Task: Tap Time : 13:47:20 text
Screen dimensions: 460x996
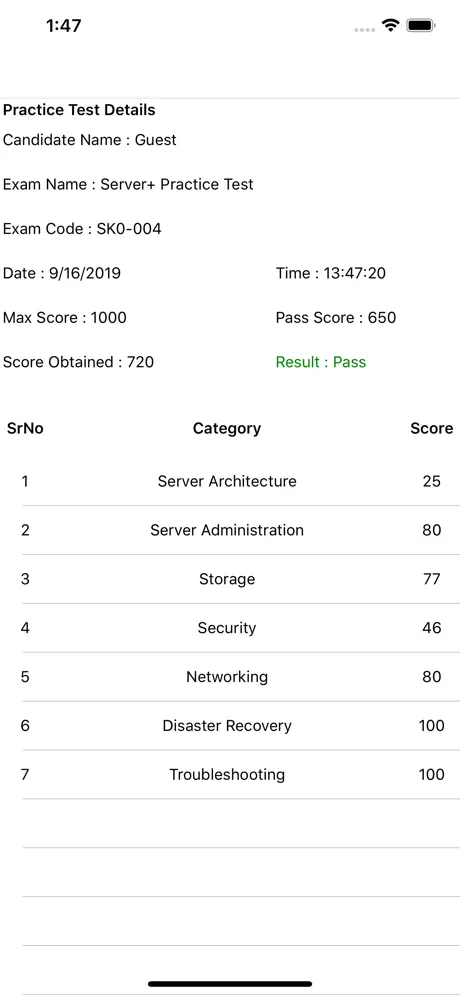Action: [x=330, y=273]
